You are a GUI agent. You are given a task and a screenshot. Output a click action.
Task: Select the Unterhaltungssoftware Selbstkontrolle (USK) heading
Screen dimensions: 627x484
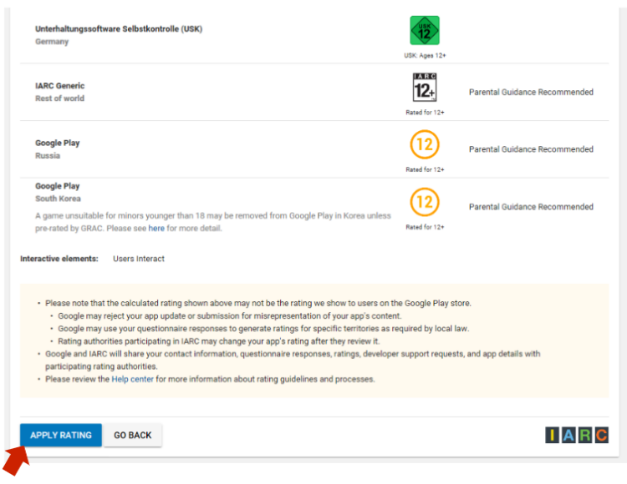click(116, 29)
